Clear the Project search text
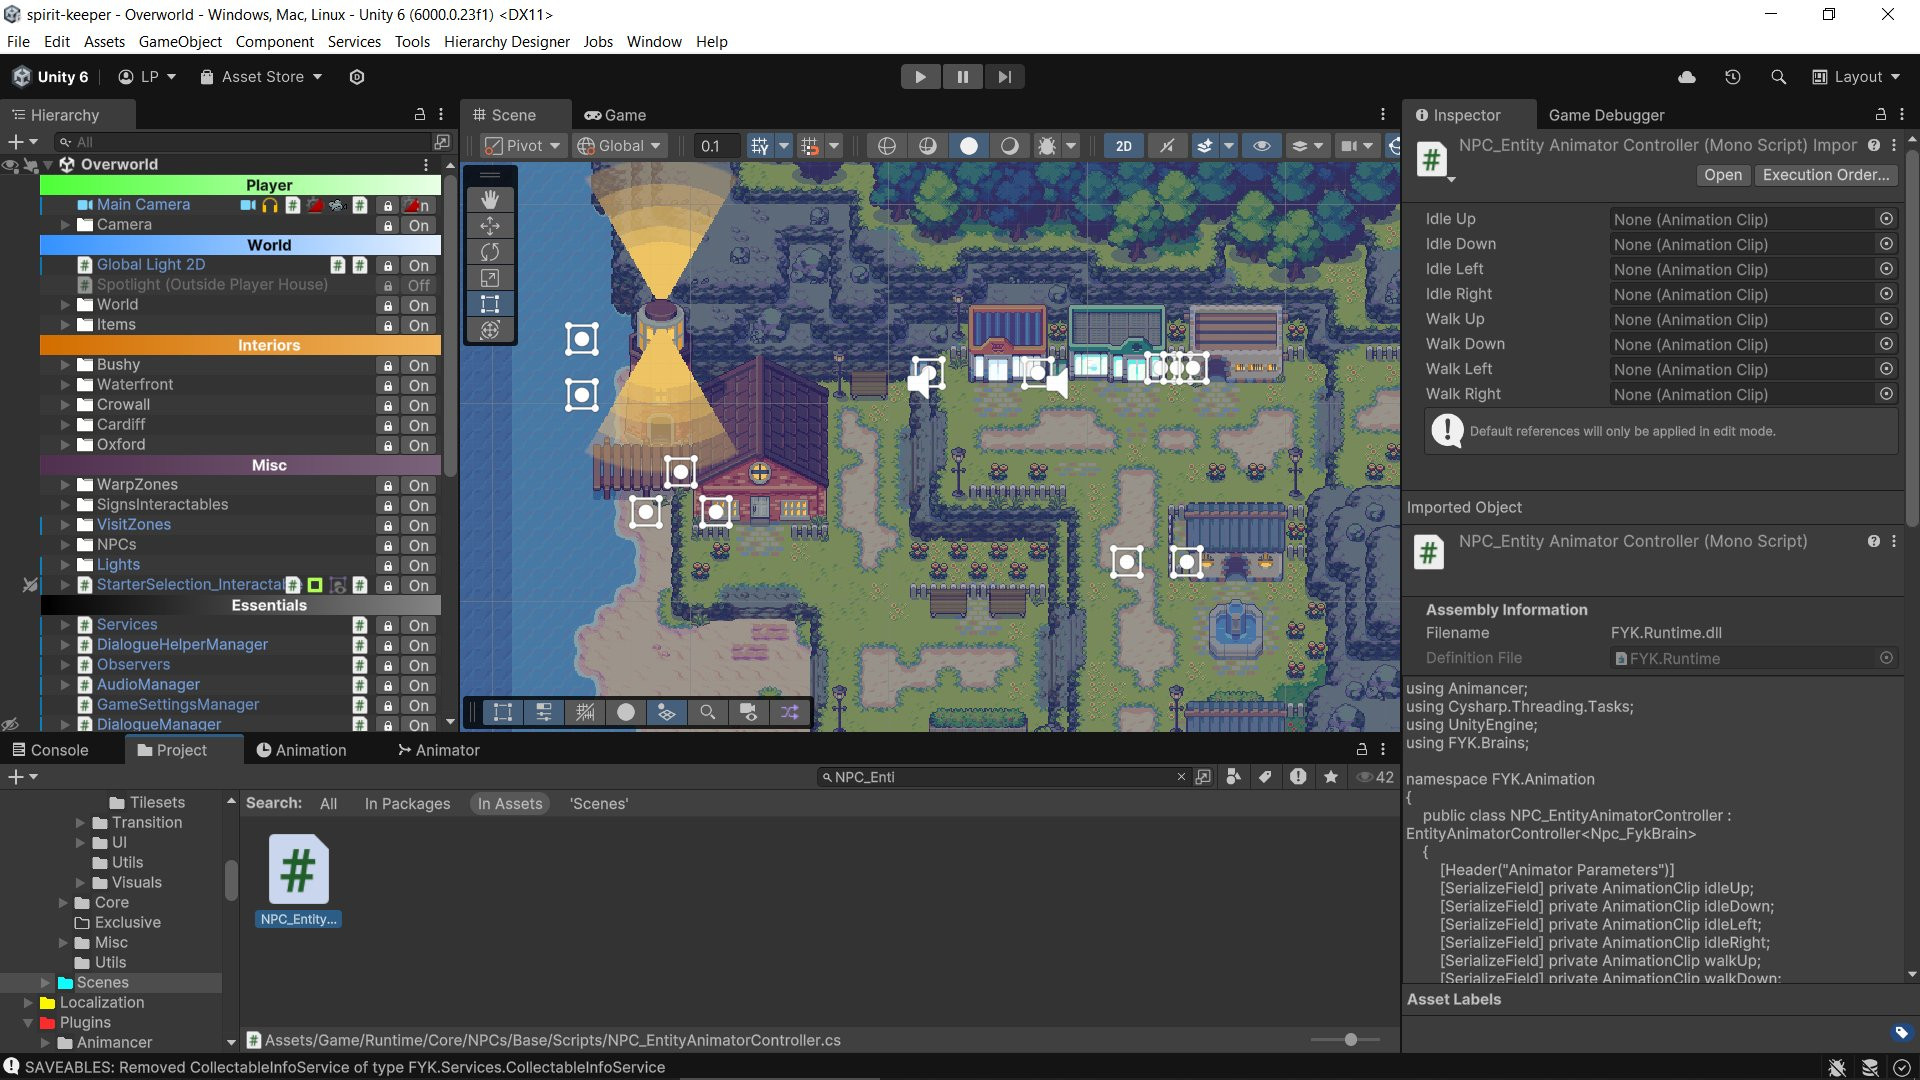 tap(1181, 777)
